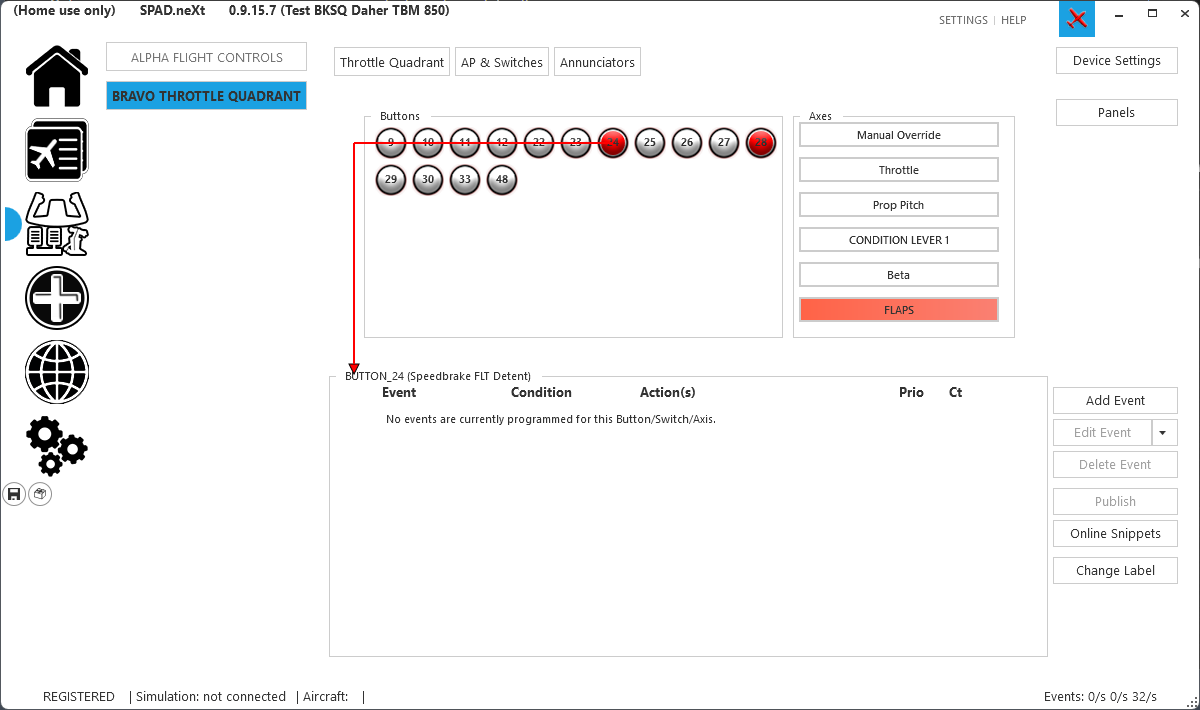Select the red round button 28
The width and height of the screenshot is (1200, 710).
click(x=761, y=143)
